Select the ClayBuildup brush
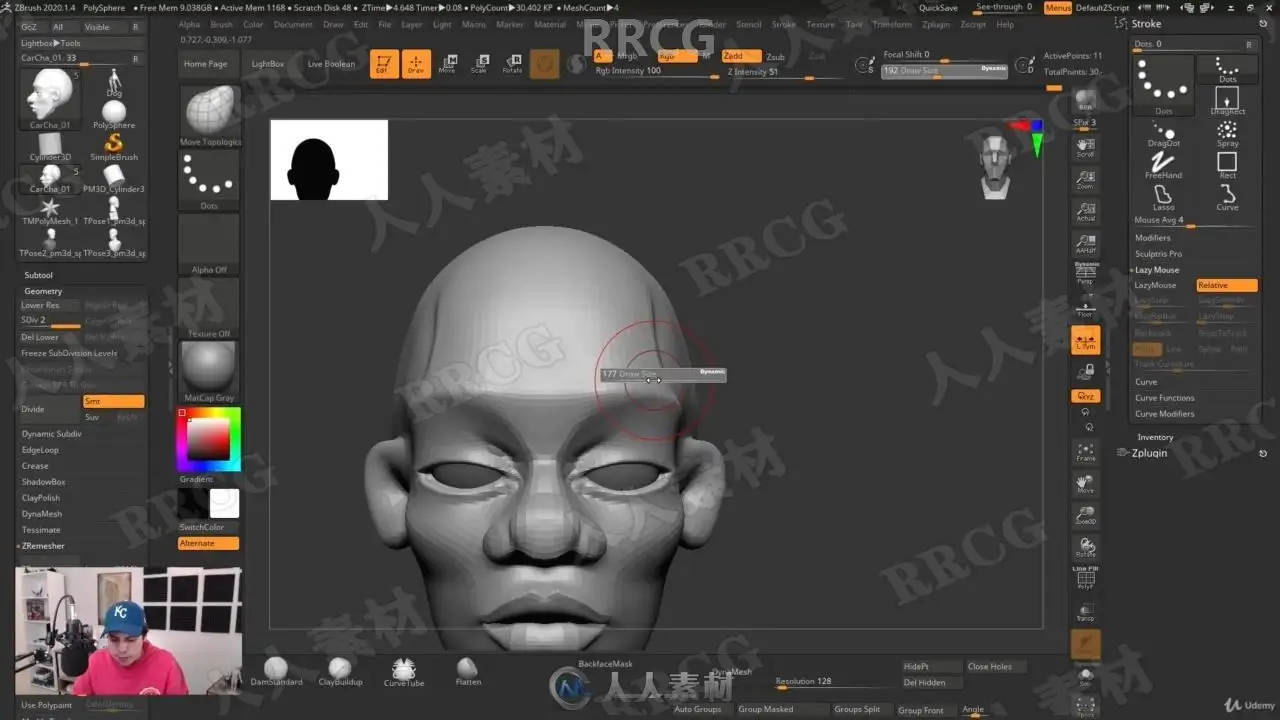This screenshot has width=1280, height=720. 340,672
